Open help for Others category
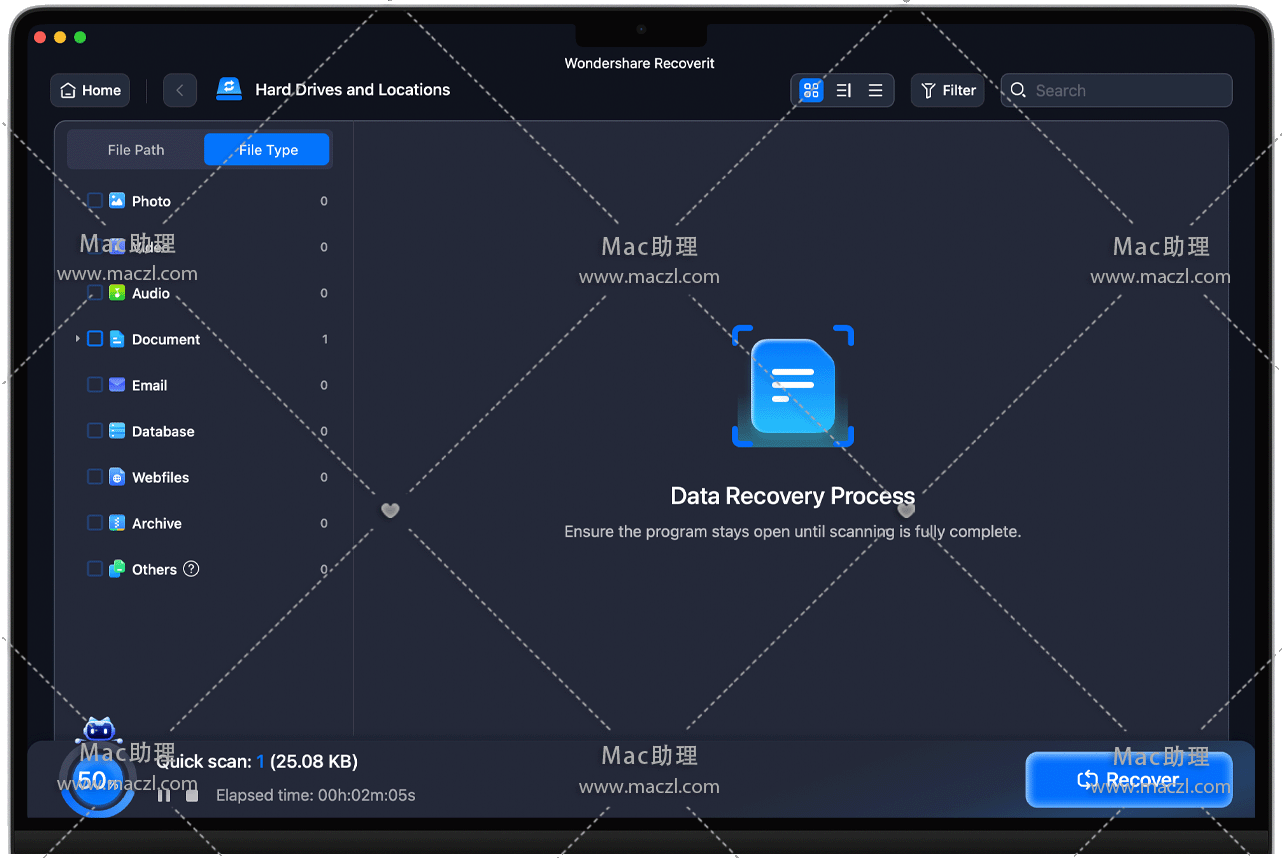The width and height of the screenshot is (1282, 858). click(191, 569)
